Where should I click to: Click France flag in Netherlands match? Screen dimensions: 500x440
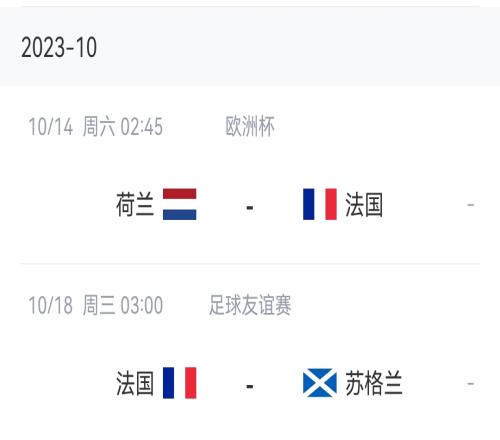click(x=320, y=204)
